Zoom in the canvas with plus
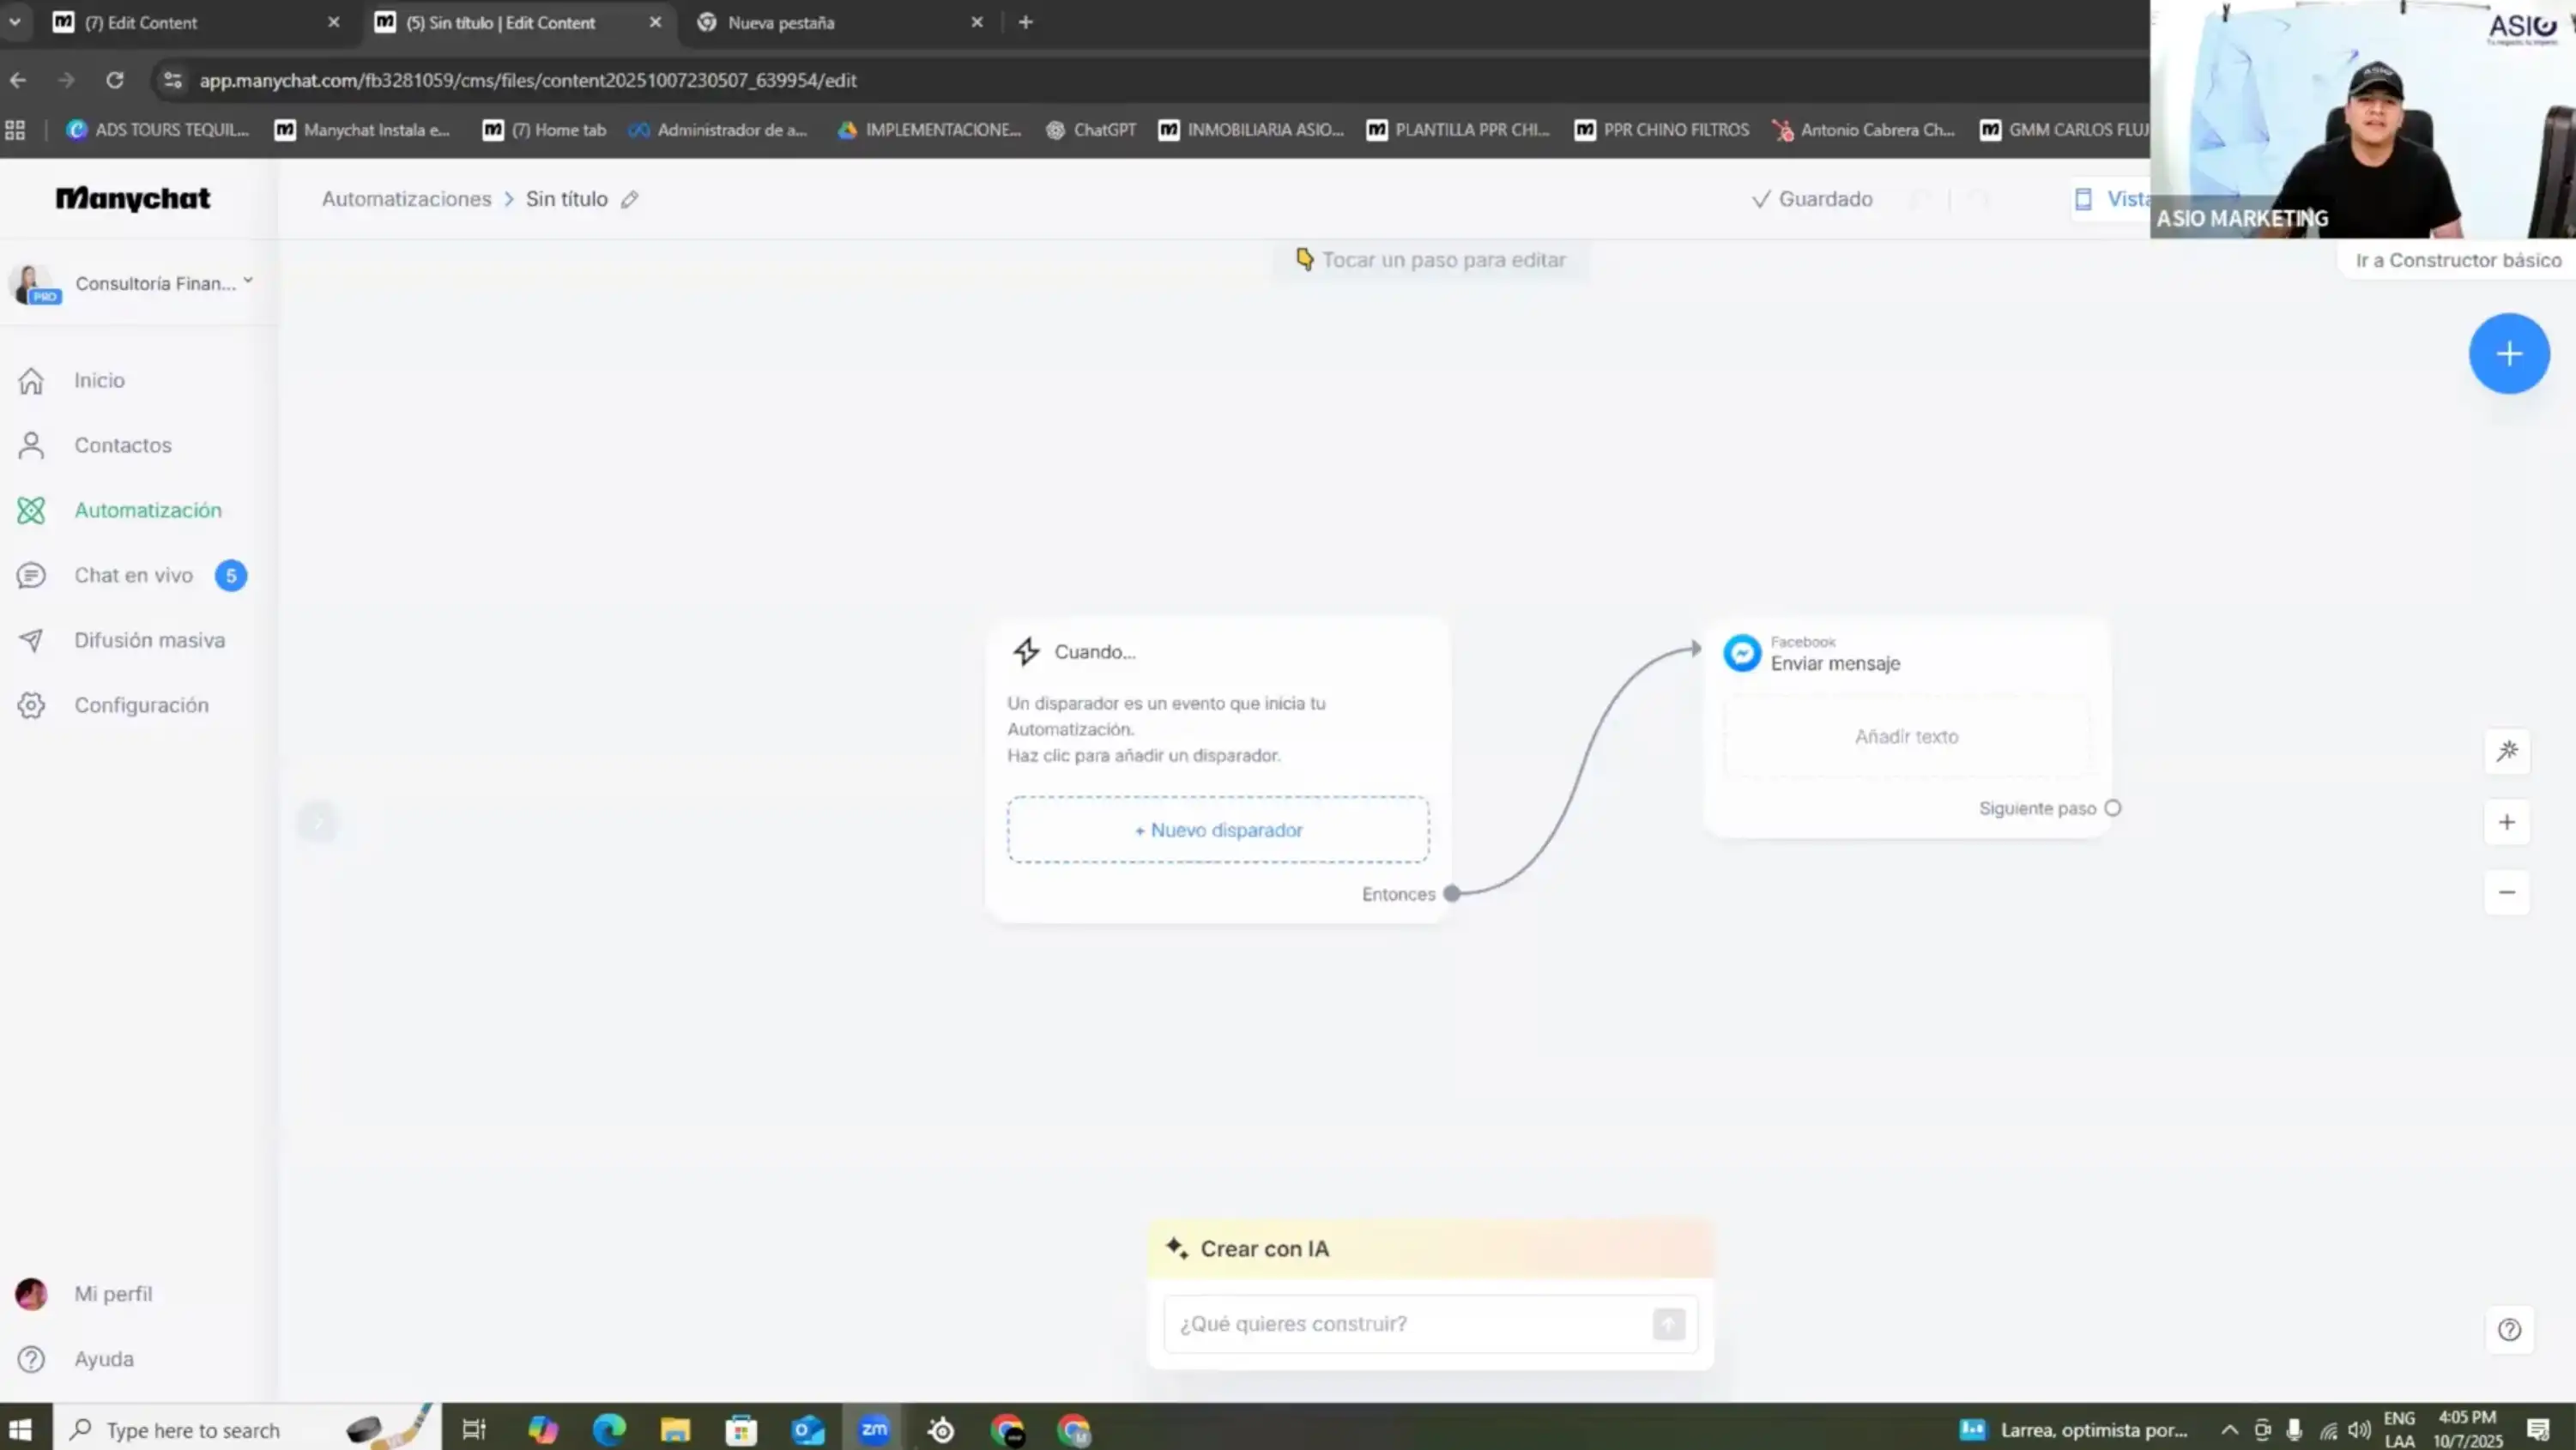The image size is (2576, 1450). tap(2506, 822)
